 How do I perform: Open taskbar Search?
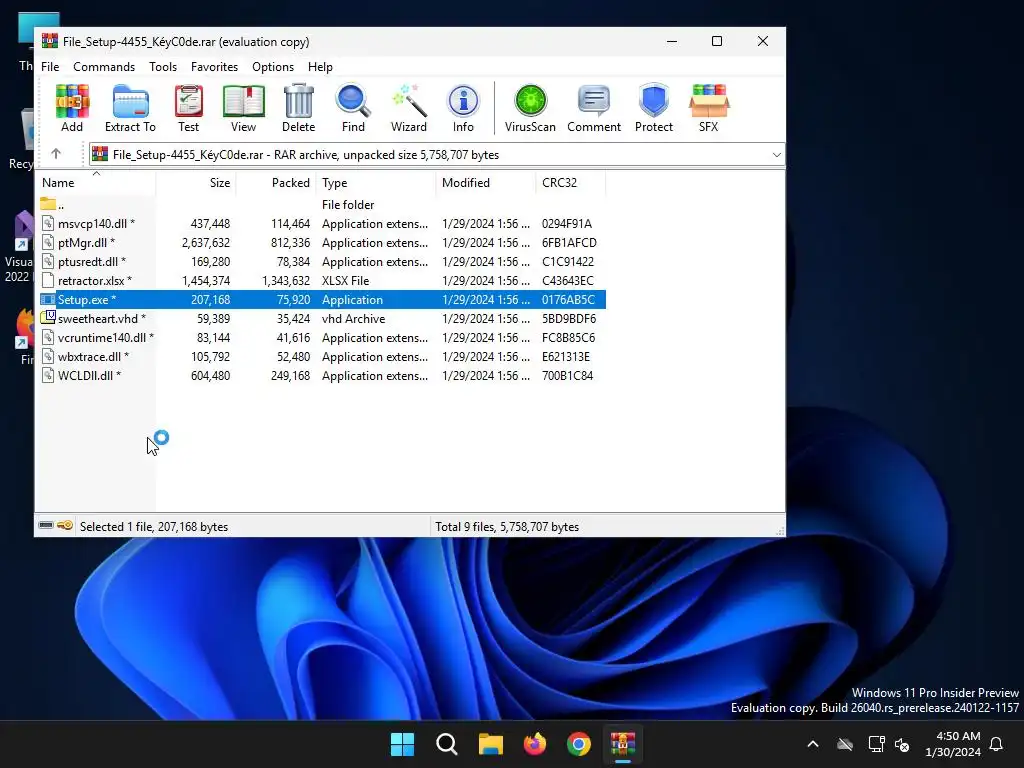447,744
